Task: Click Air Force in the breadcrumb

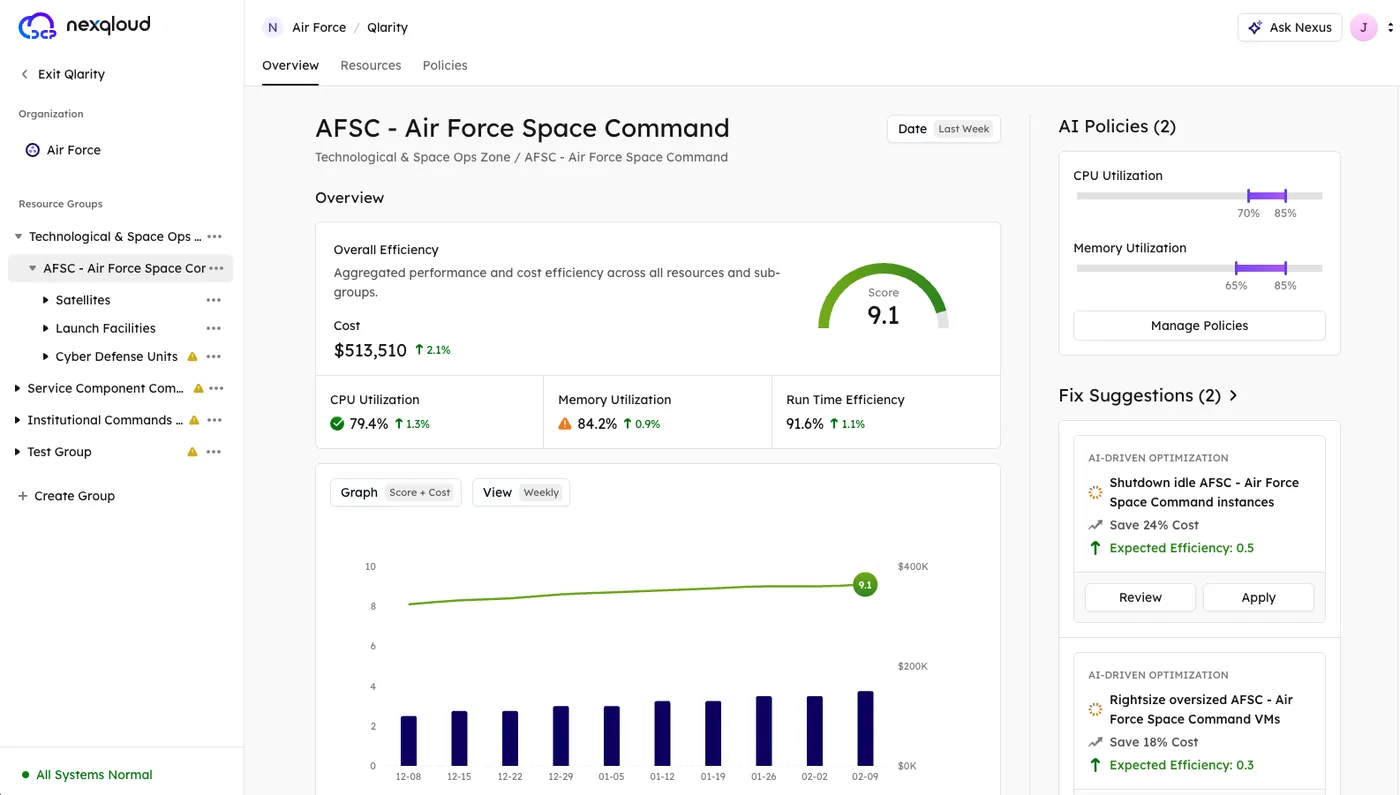Action: pos(319,27)
